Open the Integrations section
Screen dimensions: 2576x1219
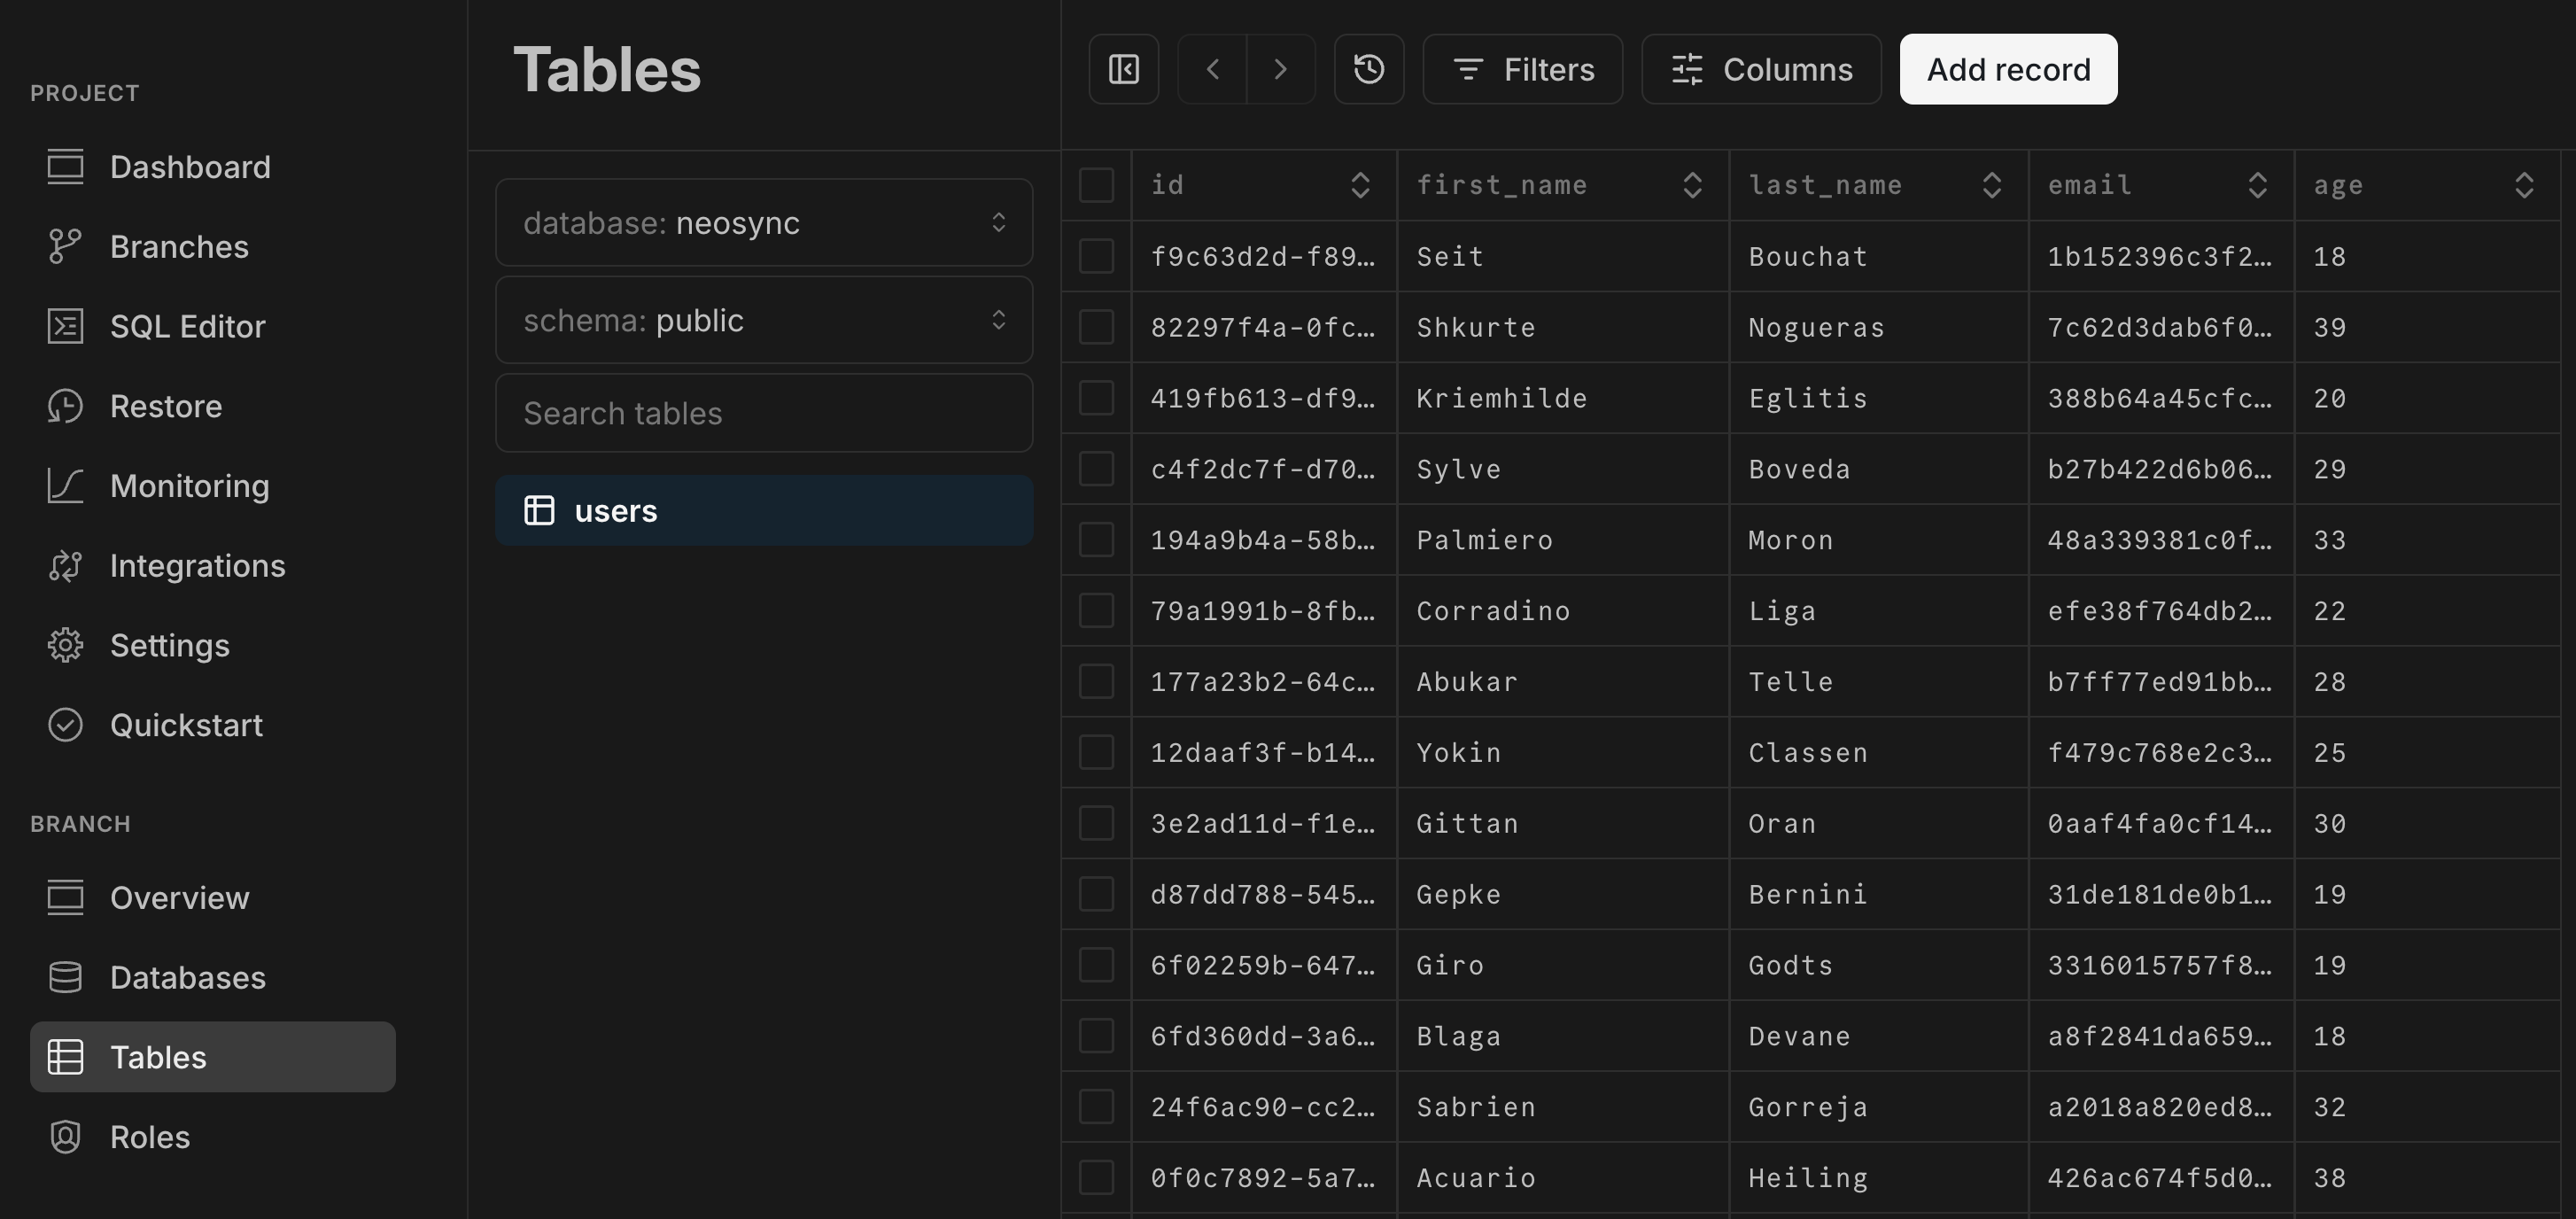(197, 565)
